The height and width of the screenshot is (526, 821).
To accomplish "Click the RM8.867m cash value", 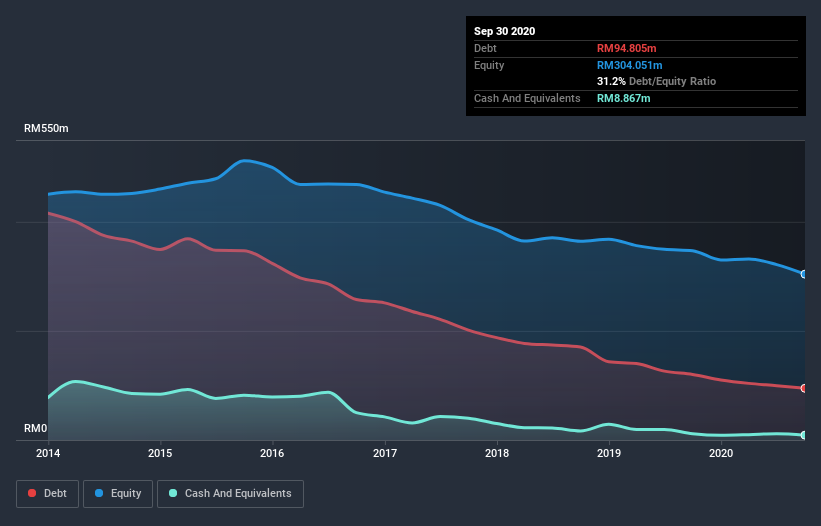I will [623, 98].
